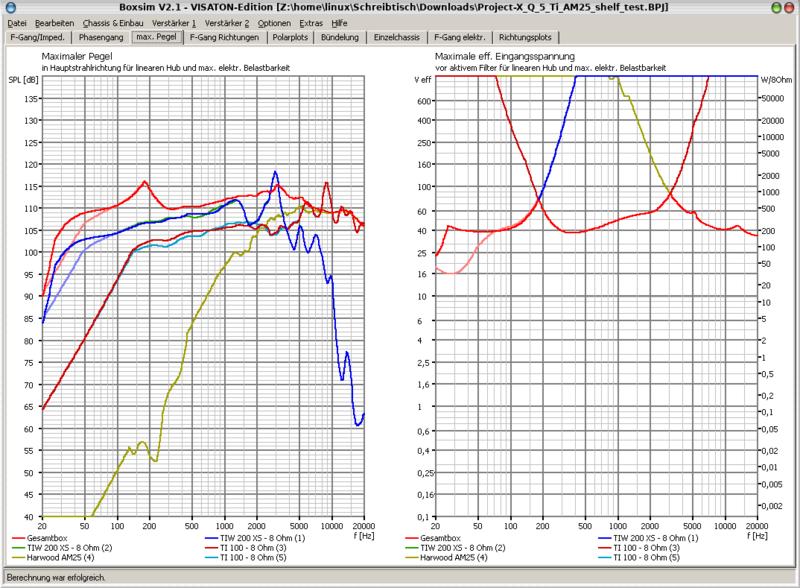Click the Maximale eff. Eingangsspannung title
The height and width of the screenshot is (588, 800).
coord(505,56)
